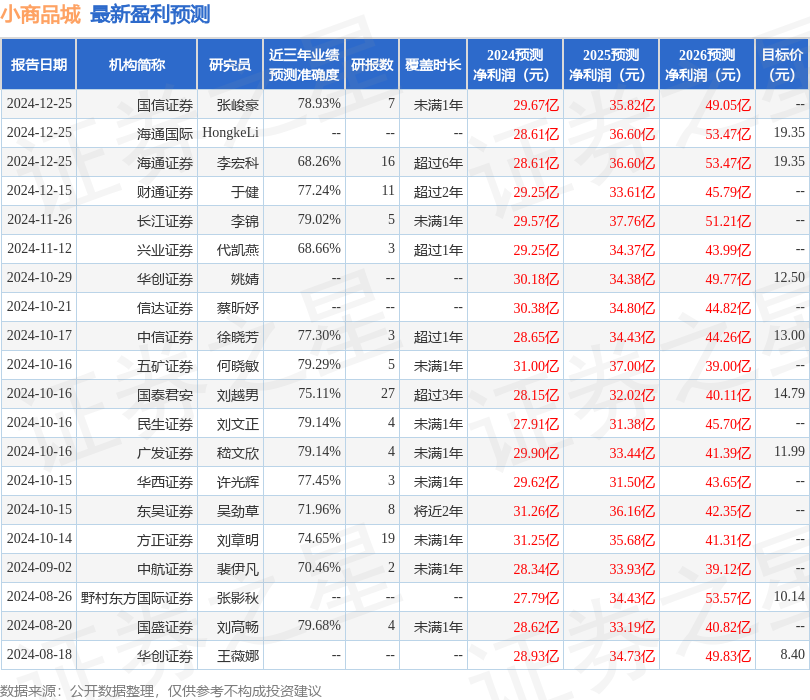
Task: Click coverage duration 超过6年
Action: pos(438,163)
